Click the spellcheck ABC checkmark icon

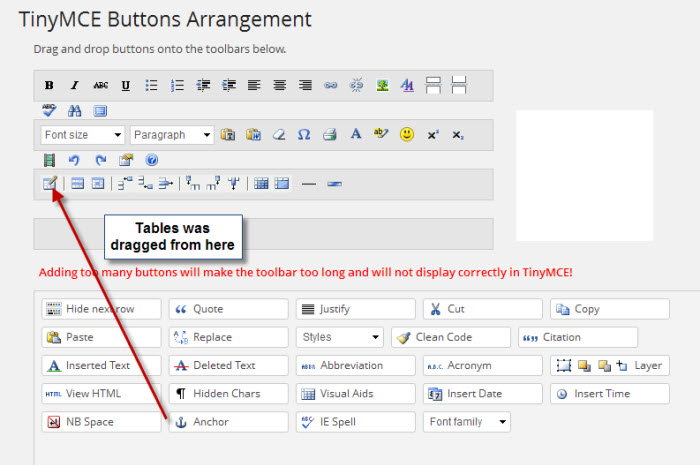click(x=49, y=110)
